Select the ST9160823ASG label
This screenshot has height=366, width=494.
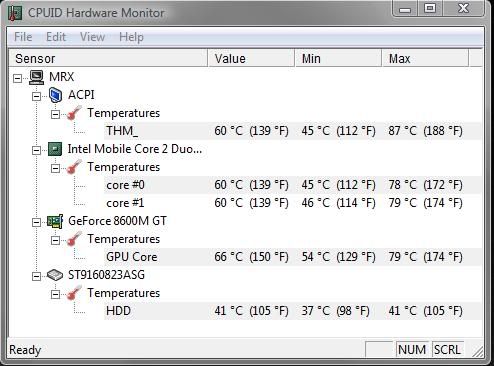tap(106, 275)
